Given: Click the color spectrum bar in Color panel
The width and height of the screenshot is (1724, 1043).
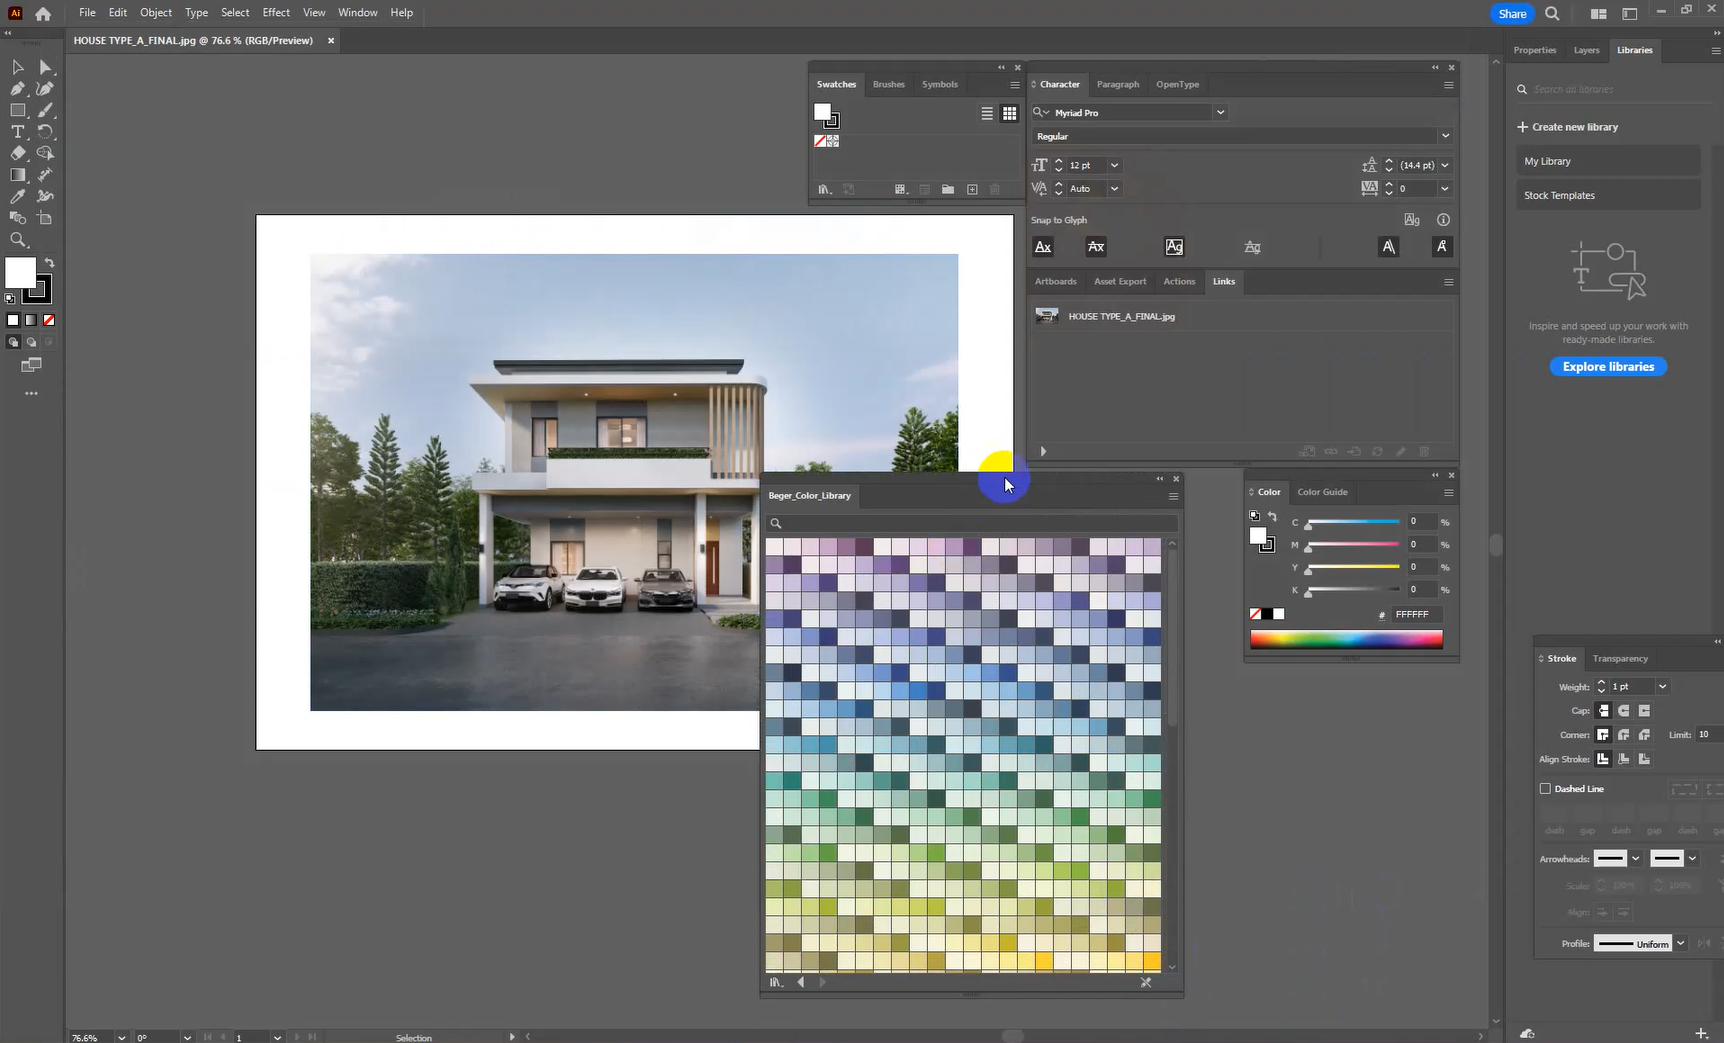Looking at the screenshot, I should [1346, 640].
